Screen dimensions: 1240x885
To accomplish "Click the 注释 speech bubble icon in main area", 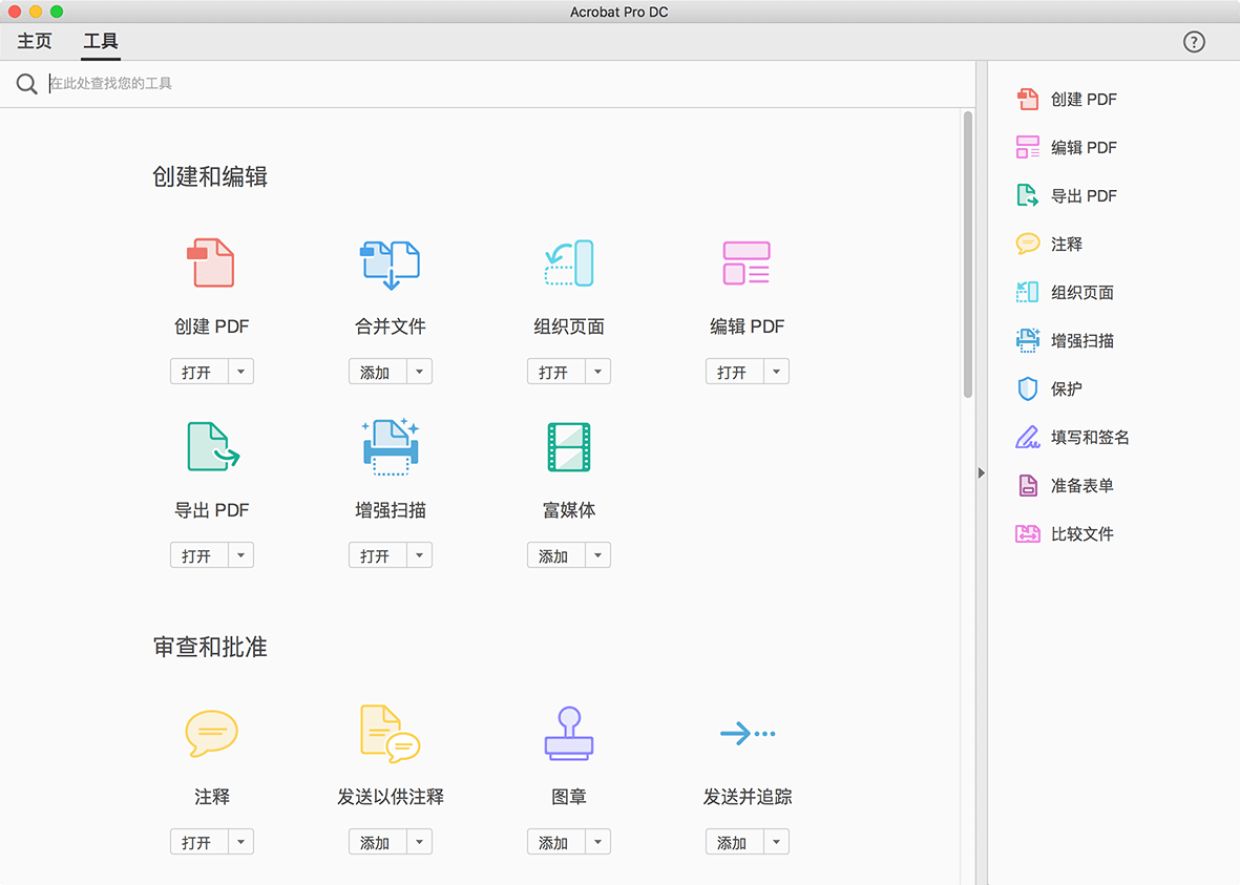I will pos(211,733).
